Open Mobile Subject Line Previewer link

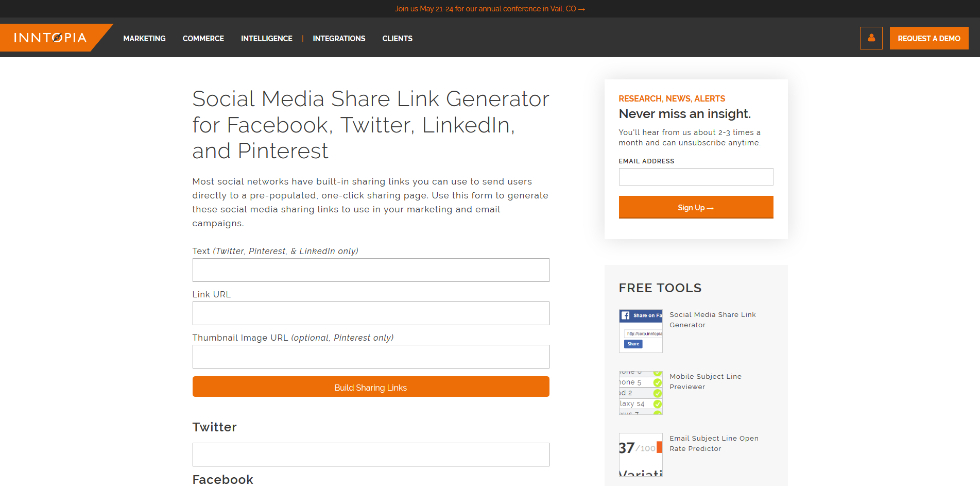[x=705, y=381]
